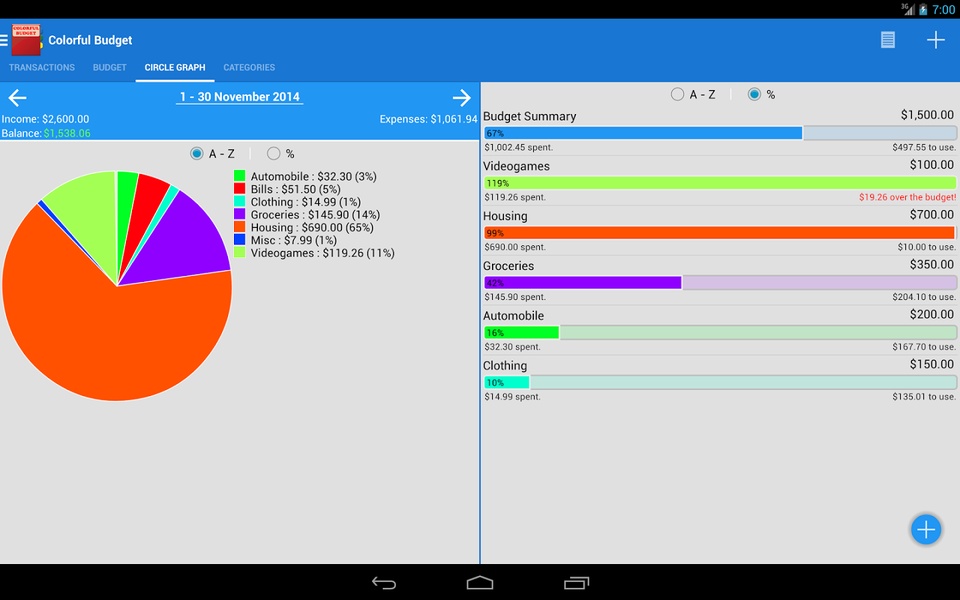The image size is (960, 600).
Task: Tap the 3G signal strength icon
Action: [907, 9]
